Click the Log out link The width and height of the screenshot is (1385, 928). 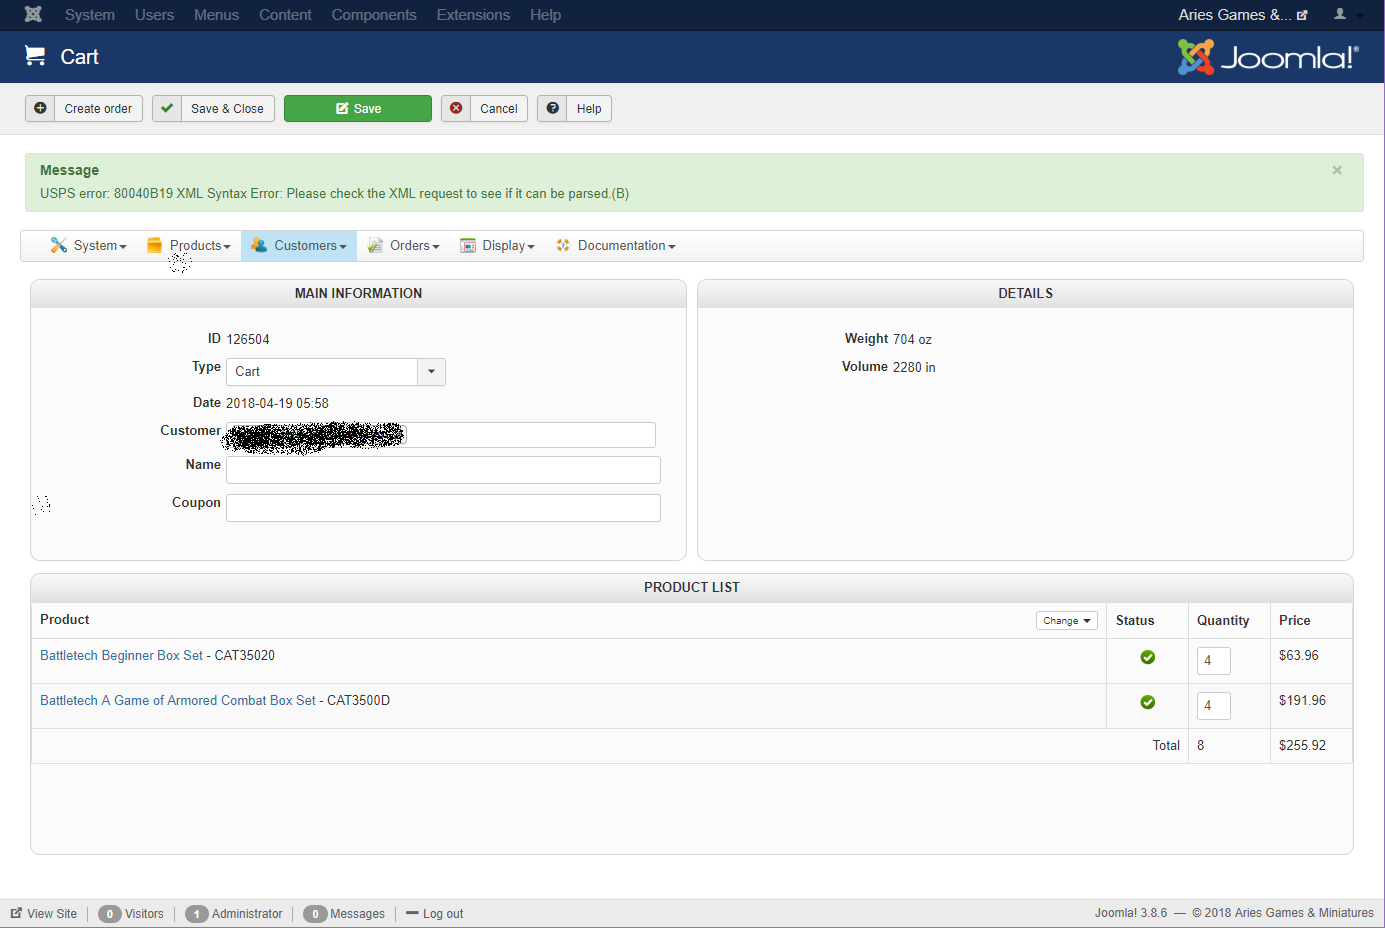(435, 914)
